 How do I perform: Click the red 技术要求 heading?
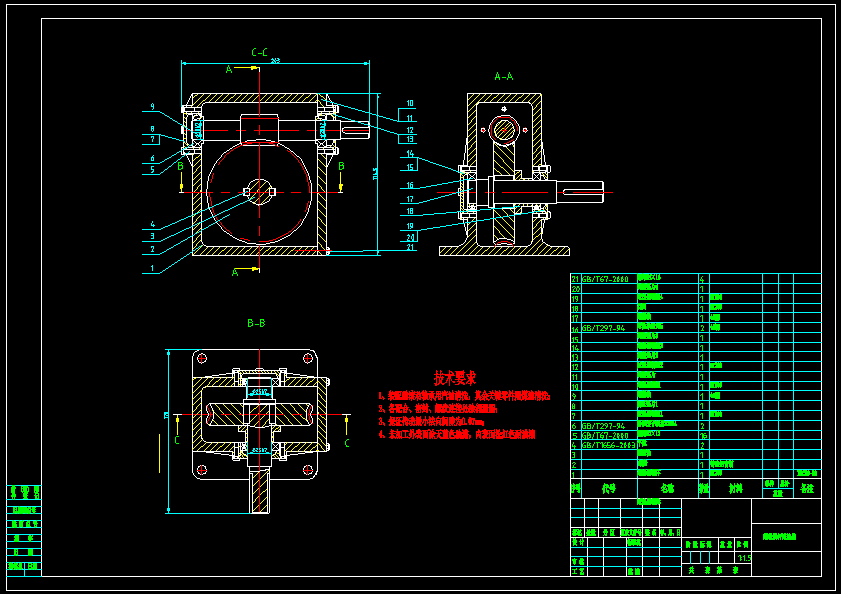point(455,378)
